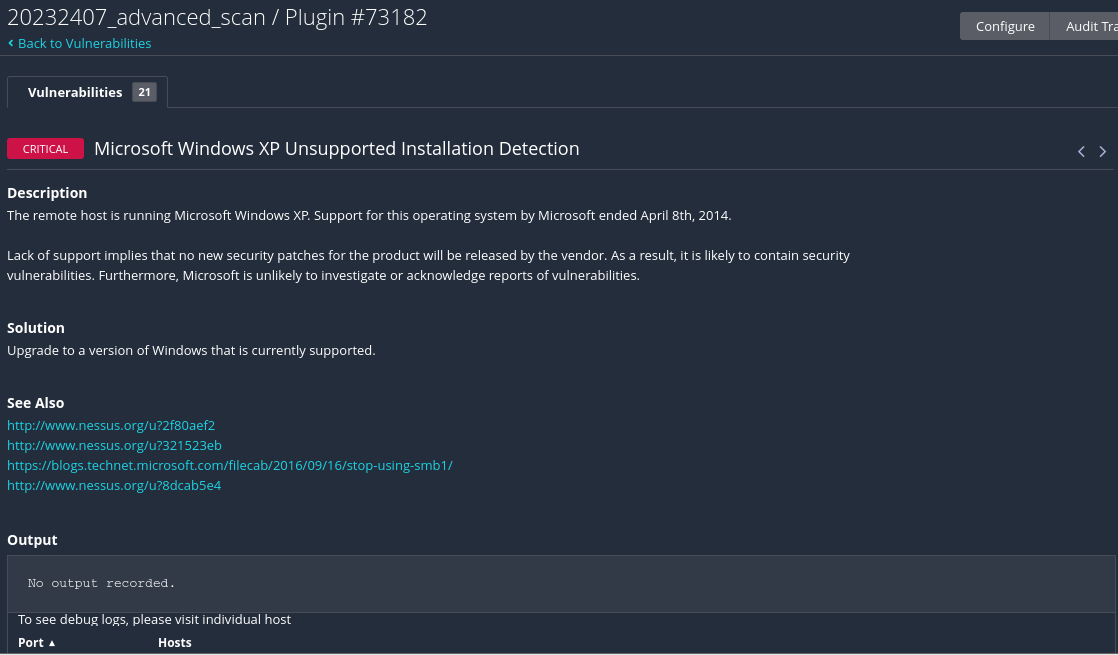Go to the previous vulnerability using the left chevron
Image resolution: width=1118 pixels, height=655 pixels.
coord(1081,151)
